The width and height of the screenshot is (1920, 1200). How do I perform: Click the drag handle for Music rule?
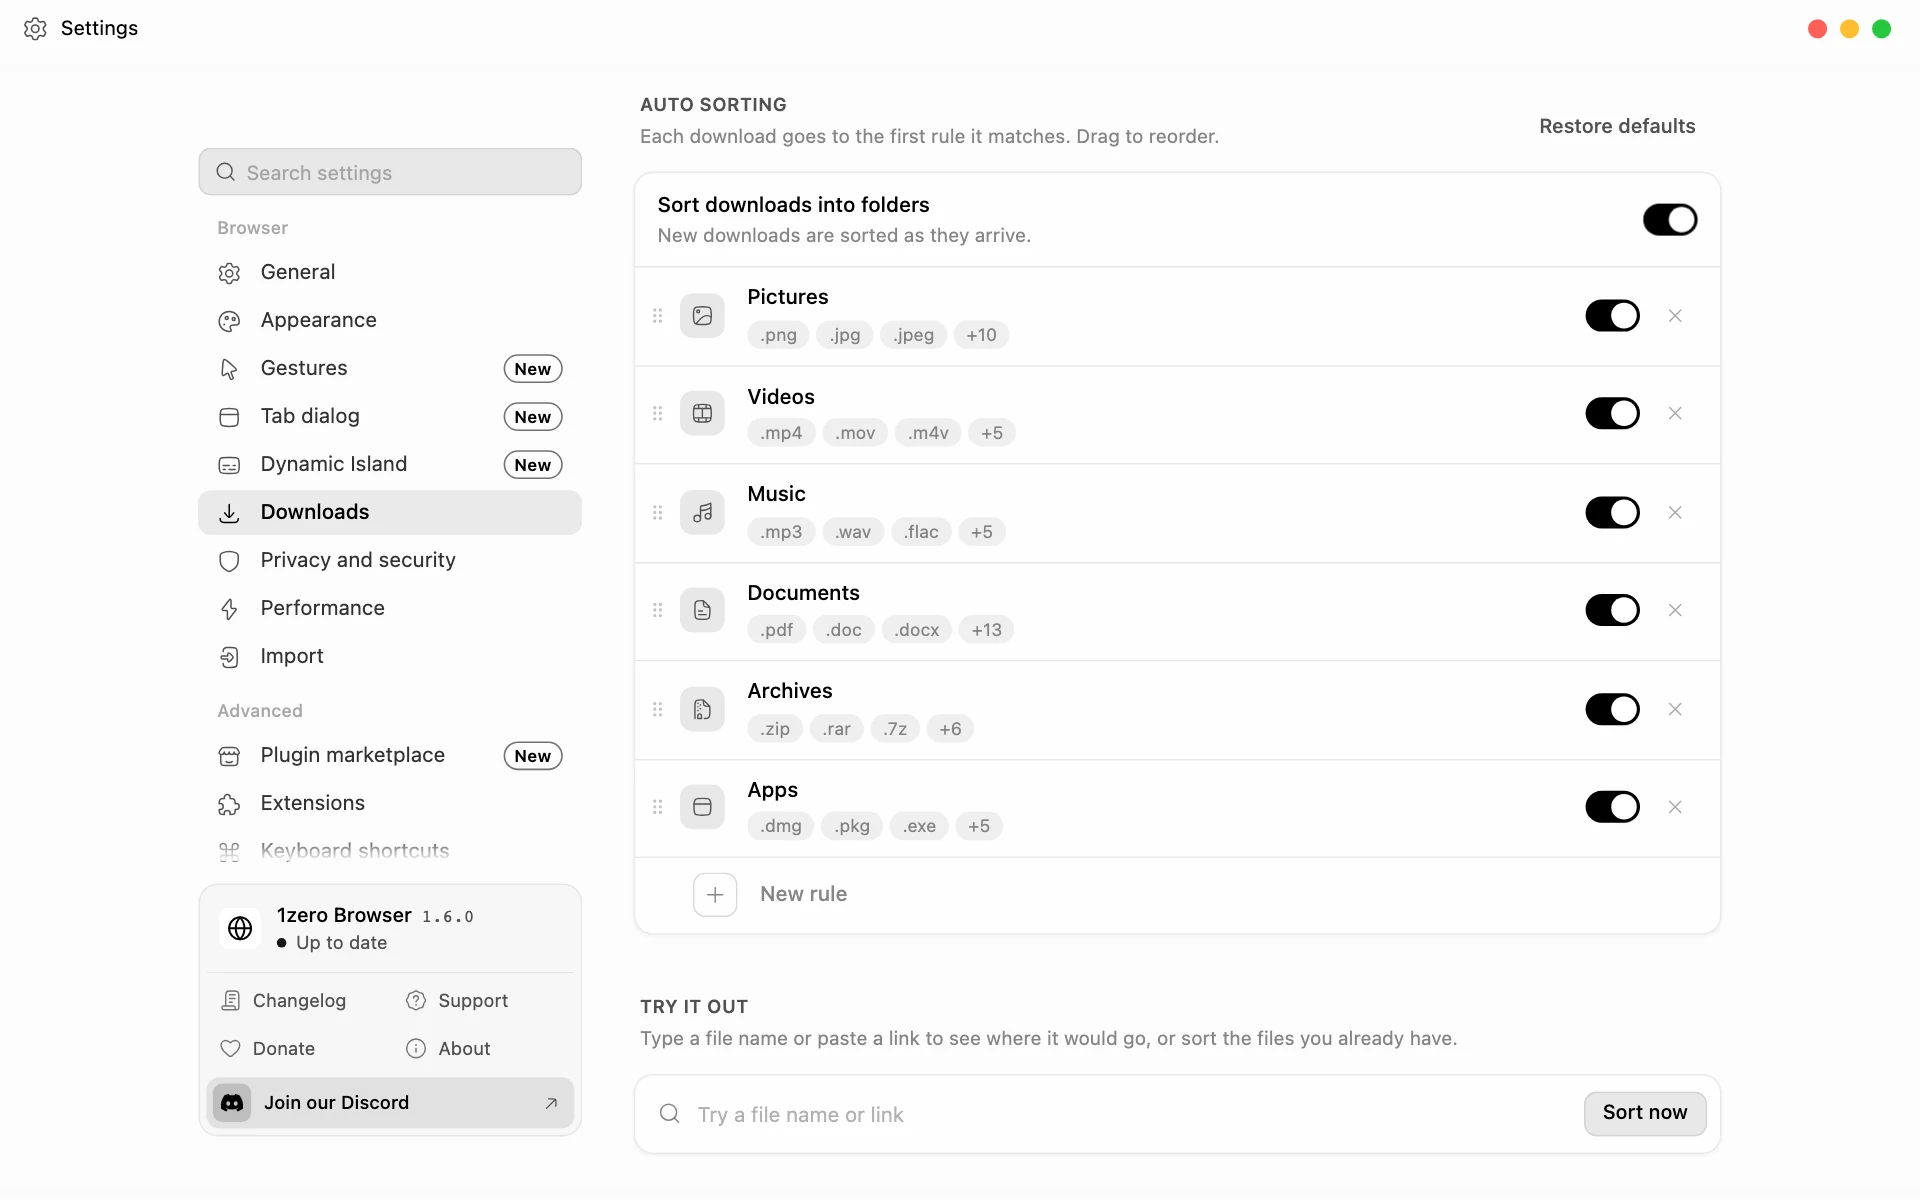(x=657, y=513)
